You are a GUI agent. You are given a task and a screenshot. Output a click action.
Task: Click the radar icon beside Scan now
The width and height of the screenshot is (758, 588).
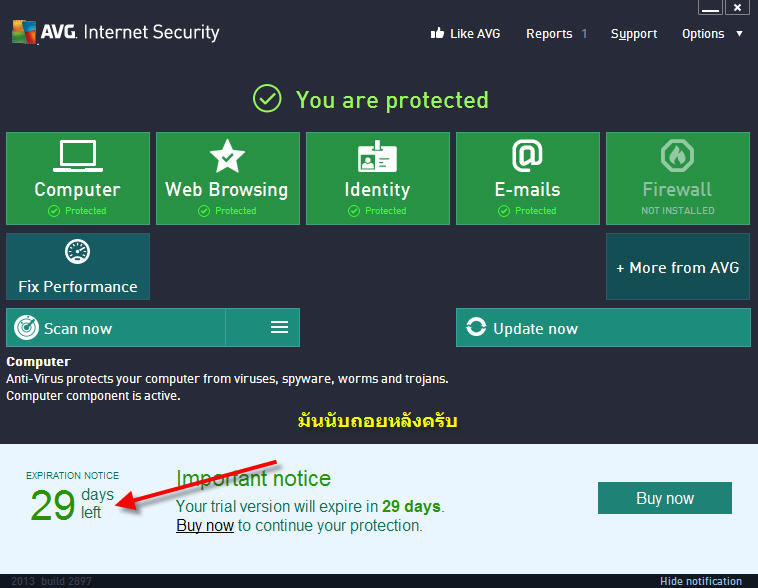(26, 328)
